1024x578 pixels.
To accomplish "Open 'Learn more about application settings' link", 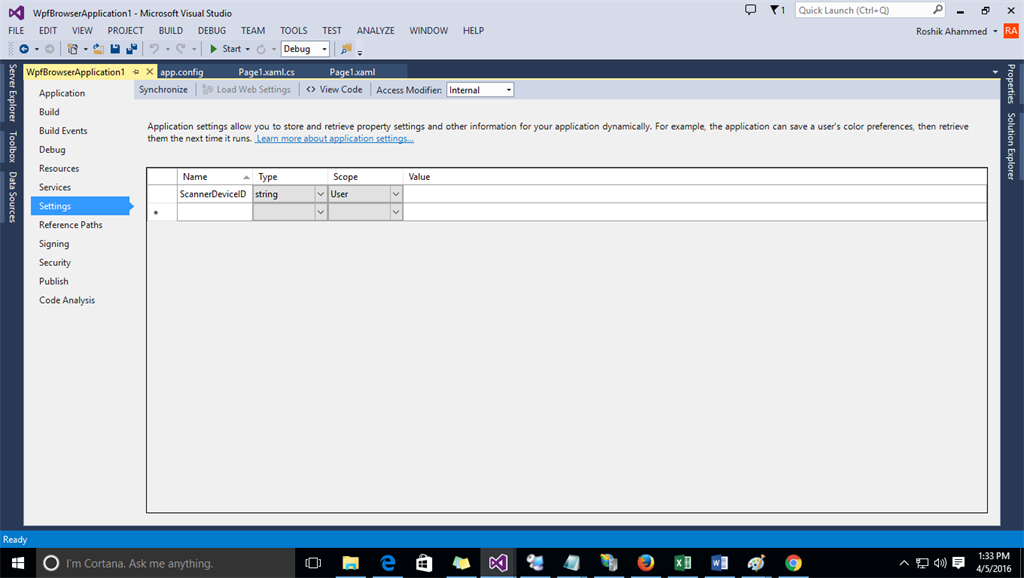I will pos(334,138).
